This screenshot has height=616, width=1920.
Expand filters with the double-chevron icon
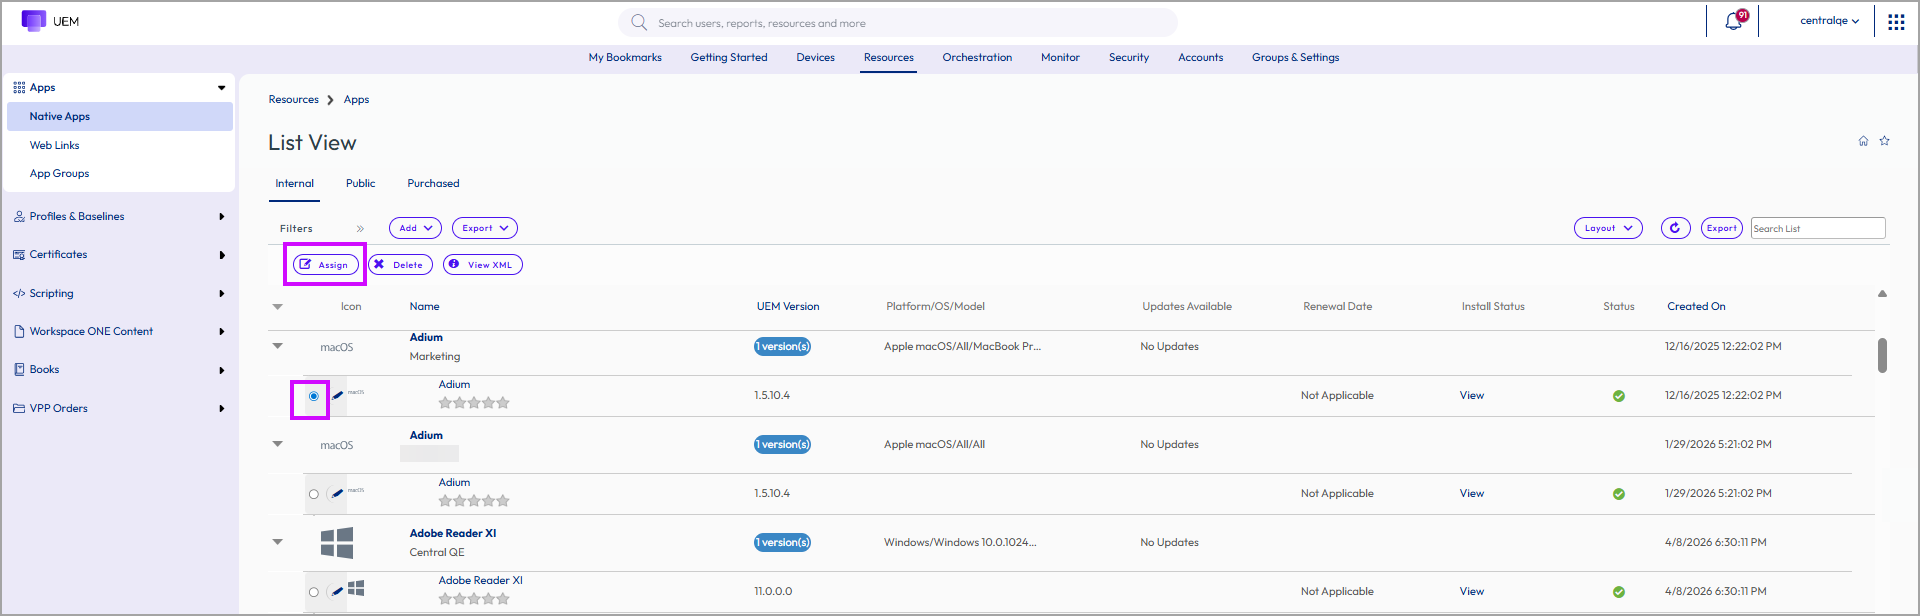(360, 229)
